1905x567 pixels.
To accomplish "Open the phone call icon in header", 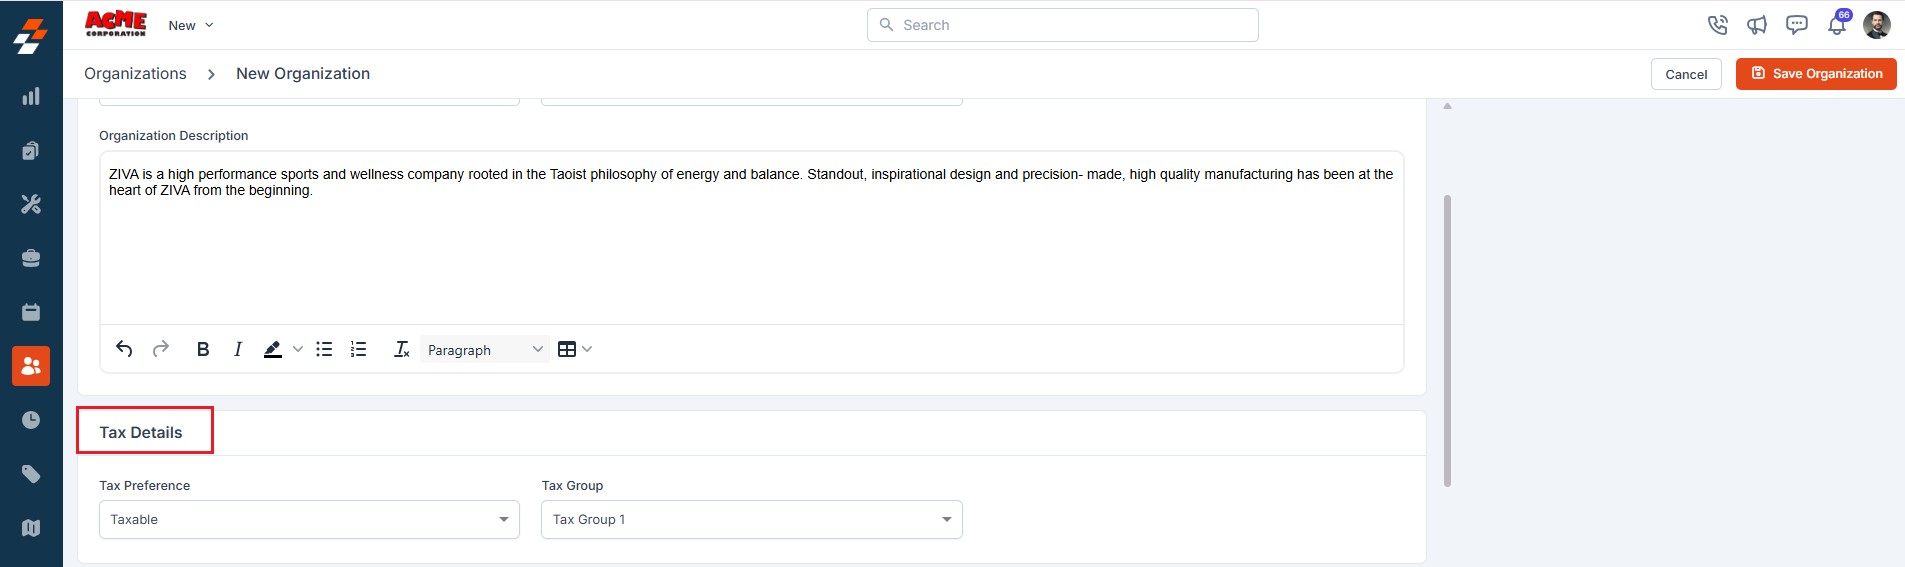I will point(1718,25).
